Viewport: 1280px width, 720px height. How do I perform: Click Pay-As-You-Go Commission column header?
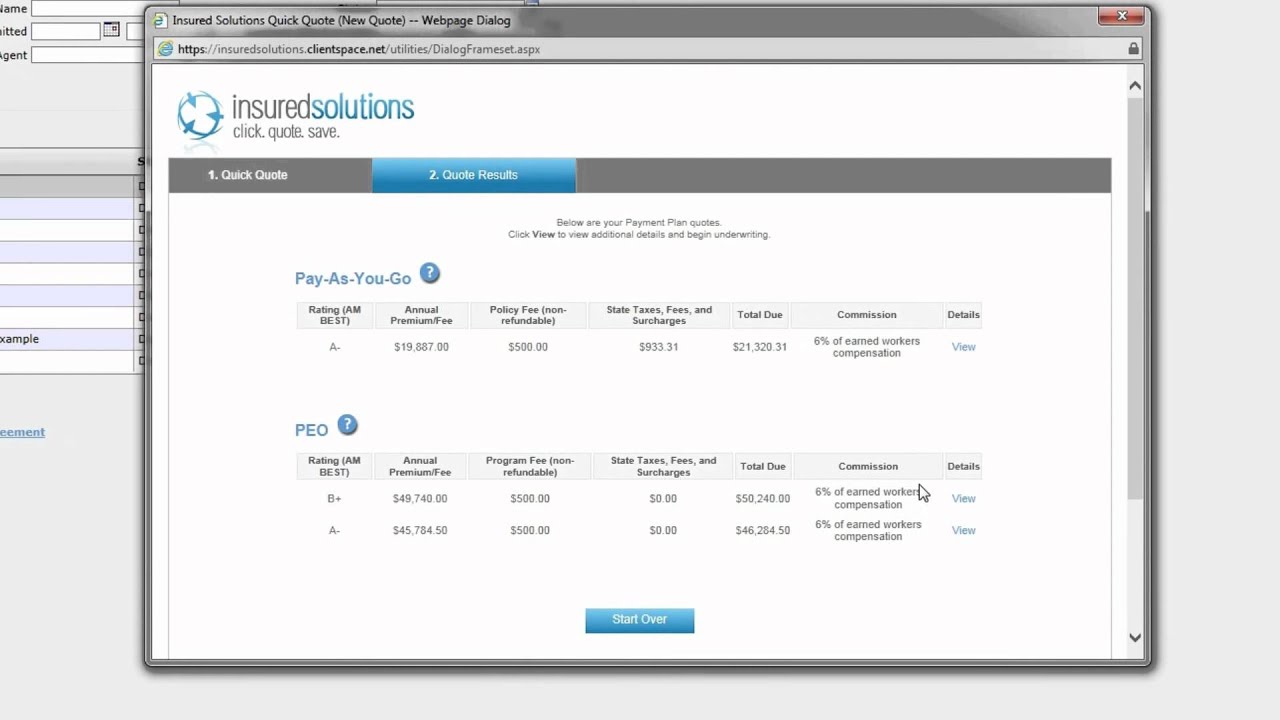[867, 315]
